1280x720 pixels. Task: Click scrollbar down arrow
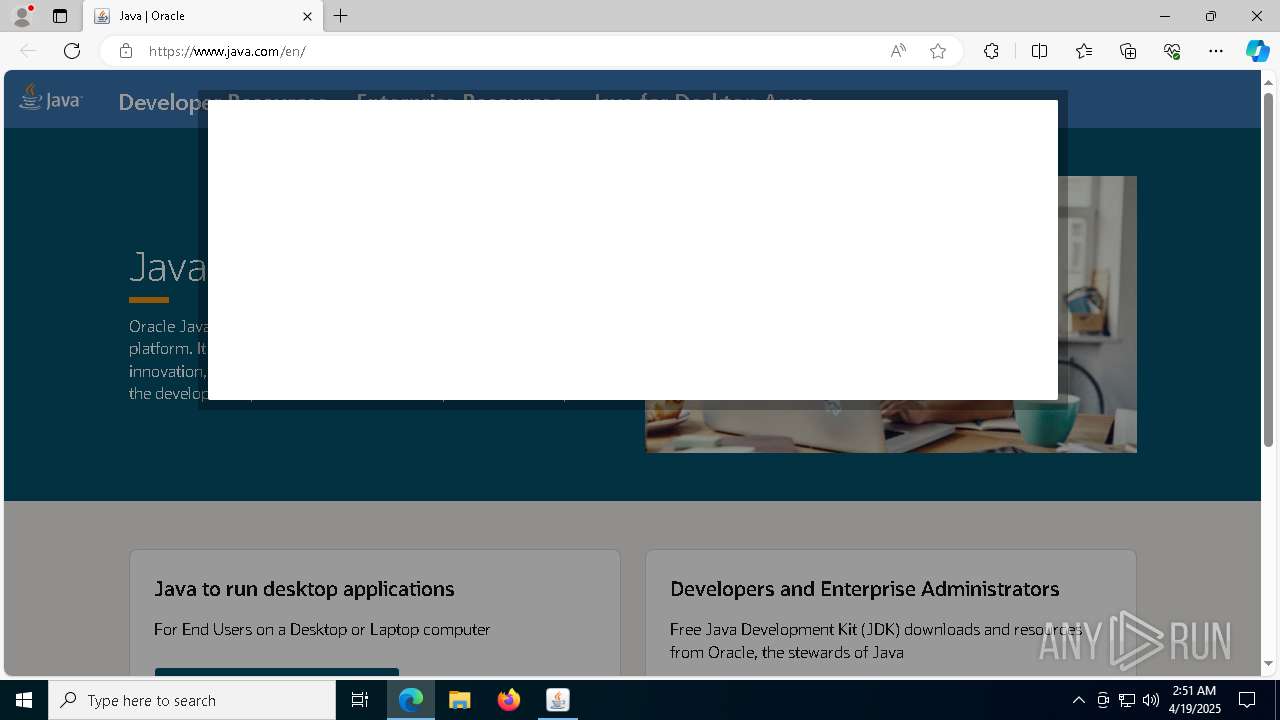[1268, 664]
